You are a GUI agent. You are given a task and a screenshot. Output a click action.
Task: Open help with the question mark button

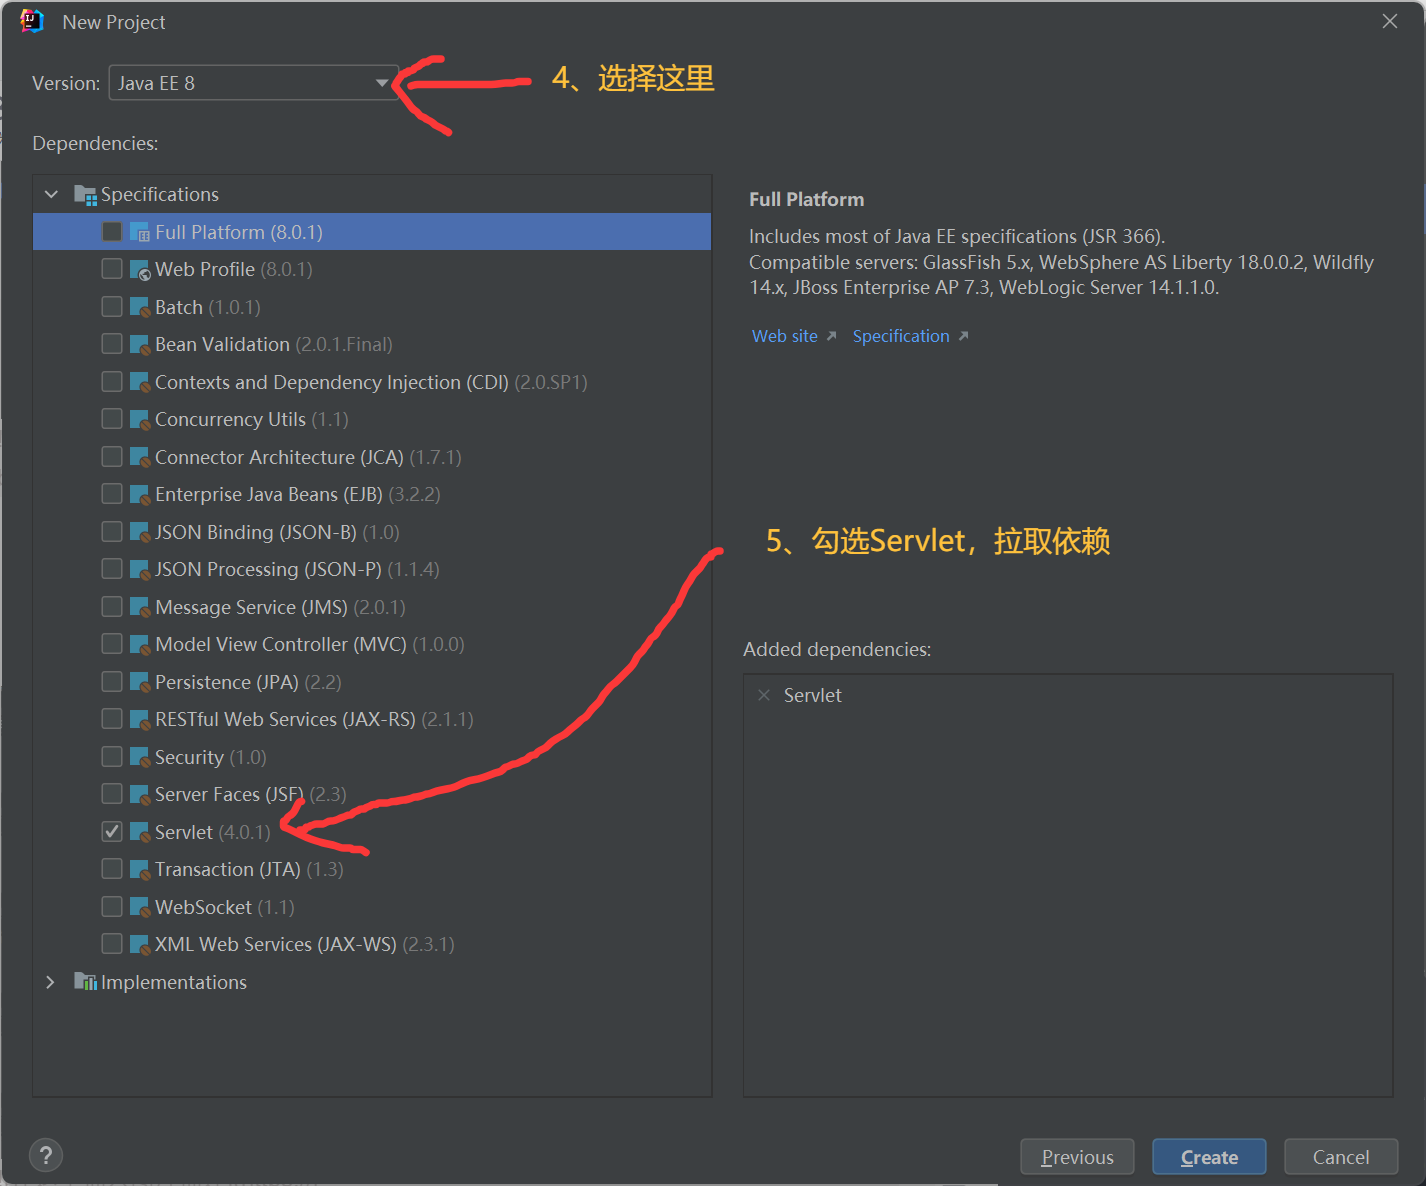click(x=46, y=1156)
